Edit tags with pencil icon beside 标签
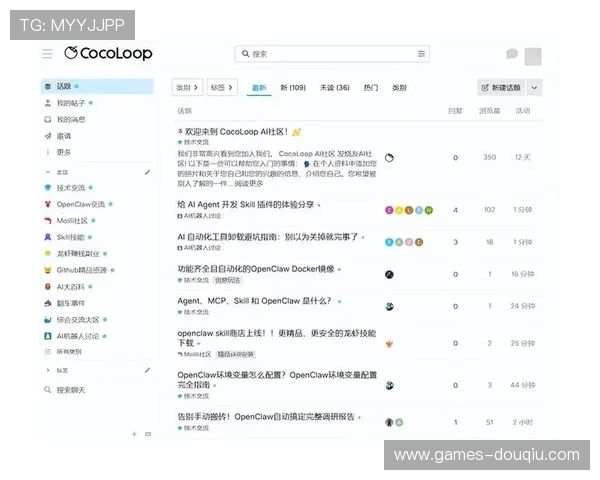This screenshot has width=600, height=480. pyautogui.click(x=147, y=370)
